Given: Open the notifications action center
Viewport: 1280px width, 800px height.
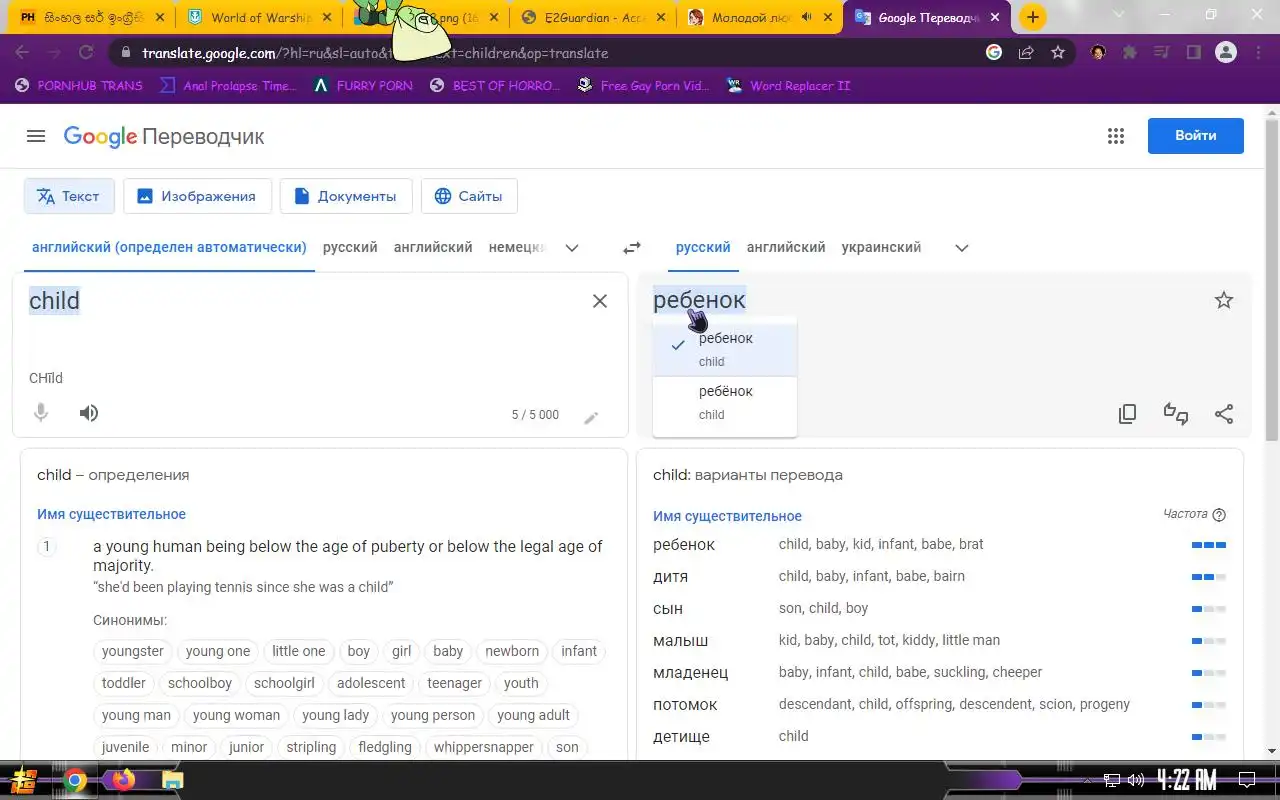Looking at the screenshot, I should click(x=1247, y=780).
